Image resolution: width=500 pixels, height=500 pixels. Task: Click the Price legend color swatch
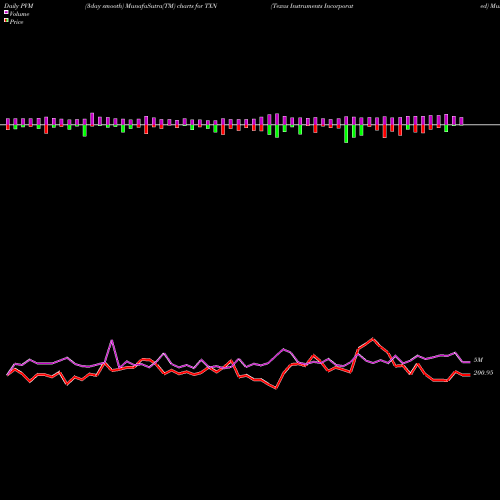click(x=6, y=21)
